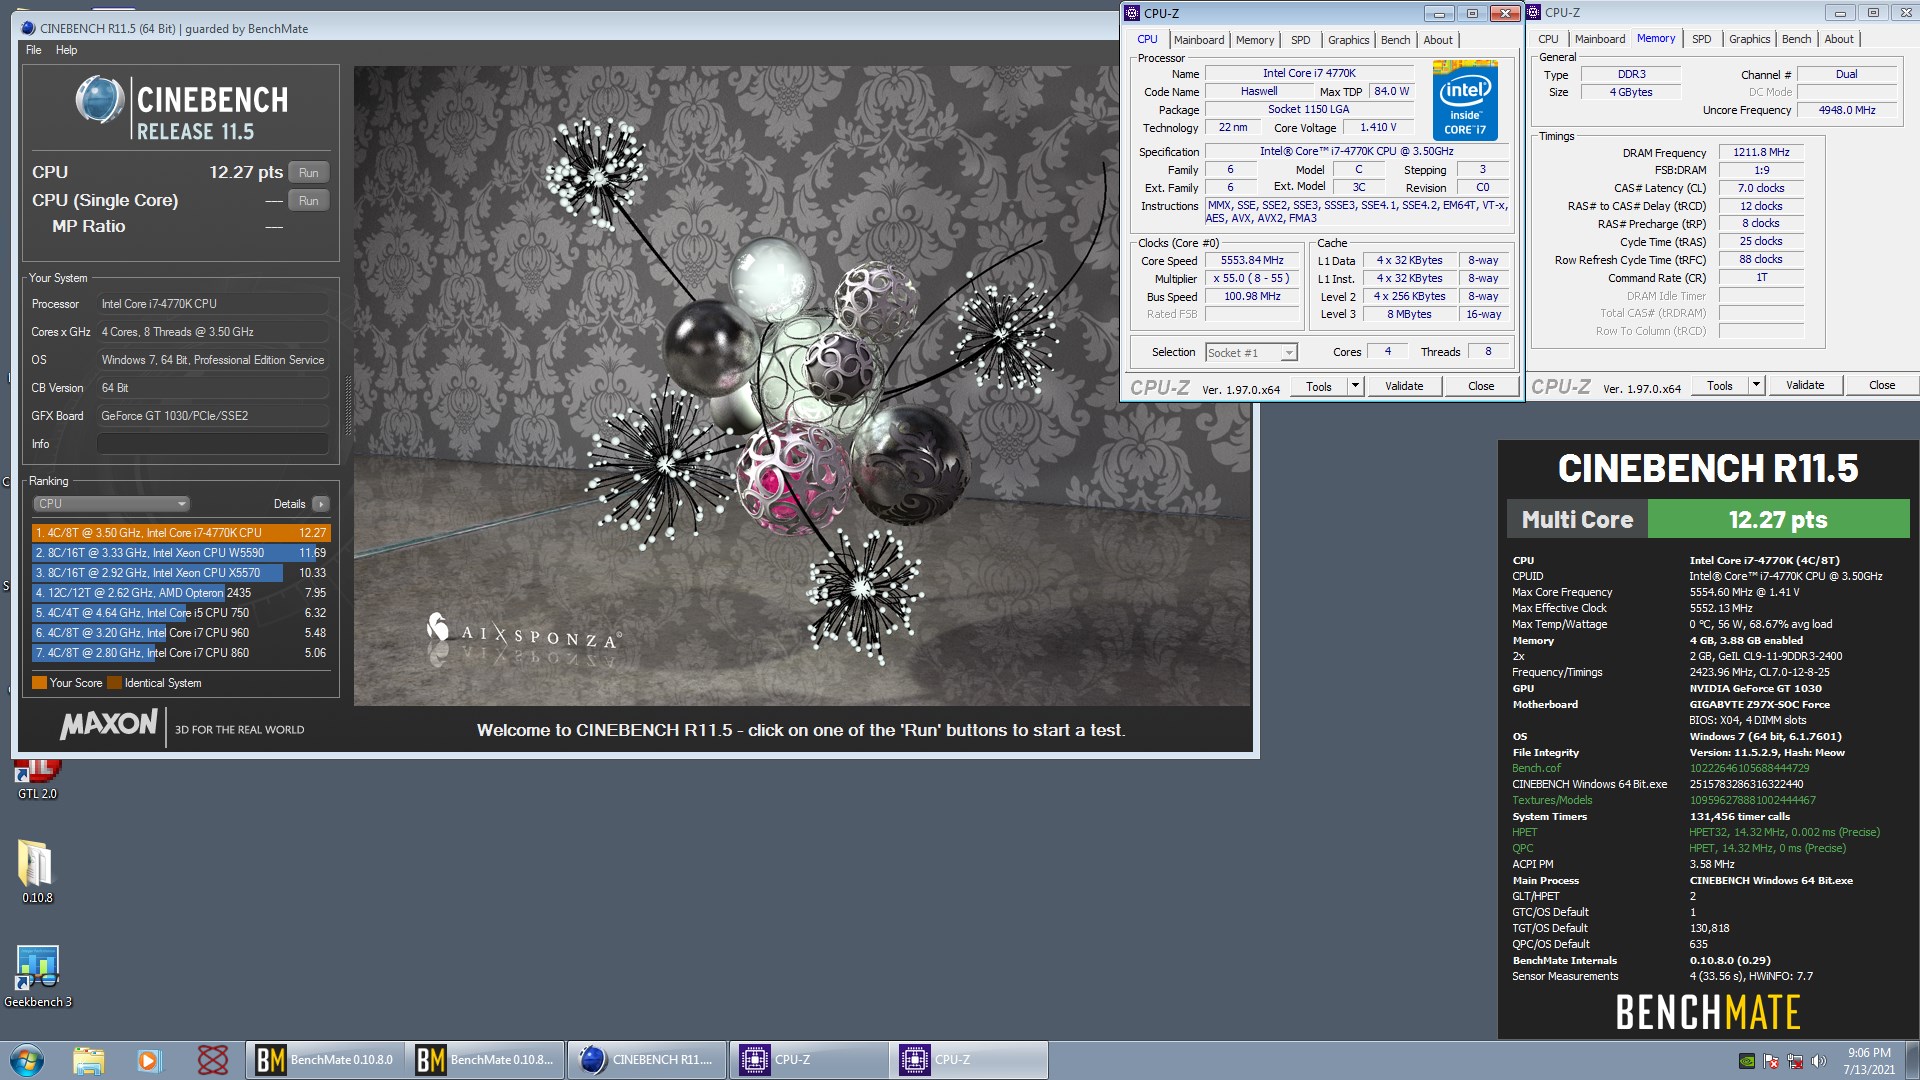Click the Bench.cof file integrity entry

coord(1536,769)
